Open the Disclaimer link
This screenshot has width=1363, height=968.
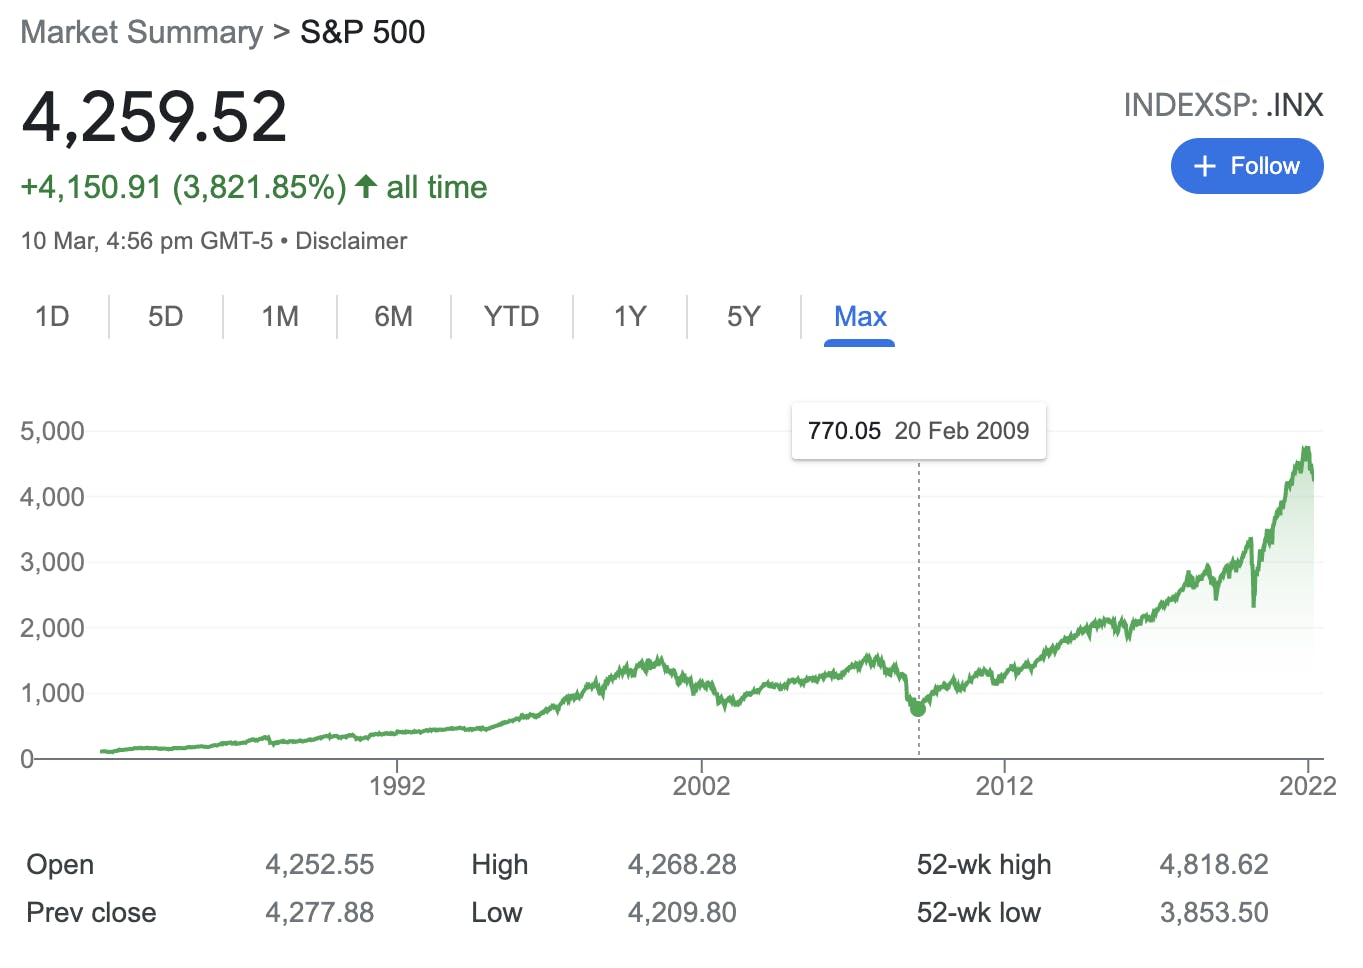[351, 241]
